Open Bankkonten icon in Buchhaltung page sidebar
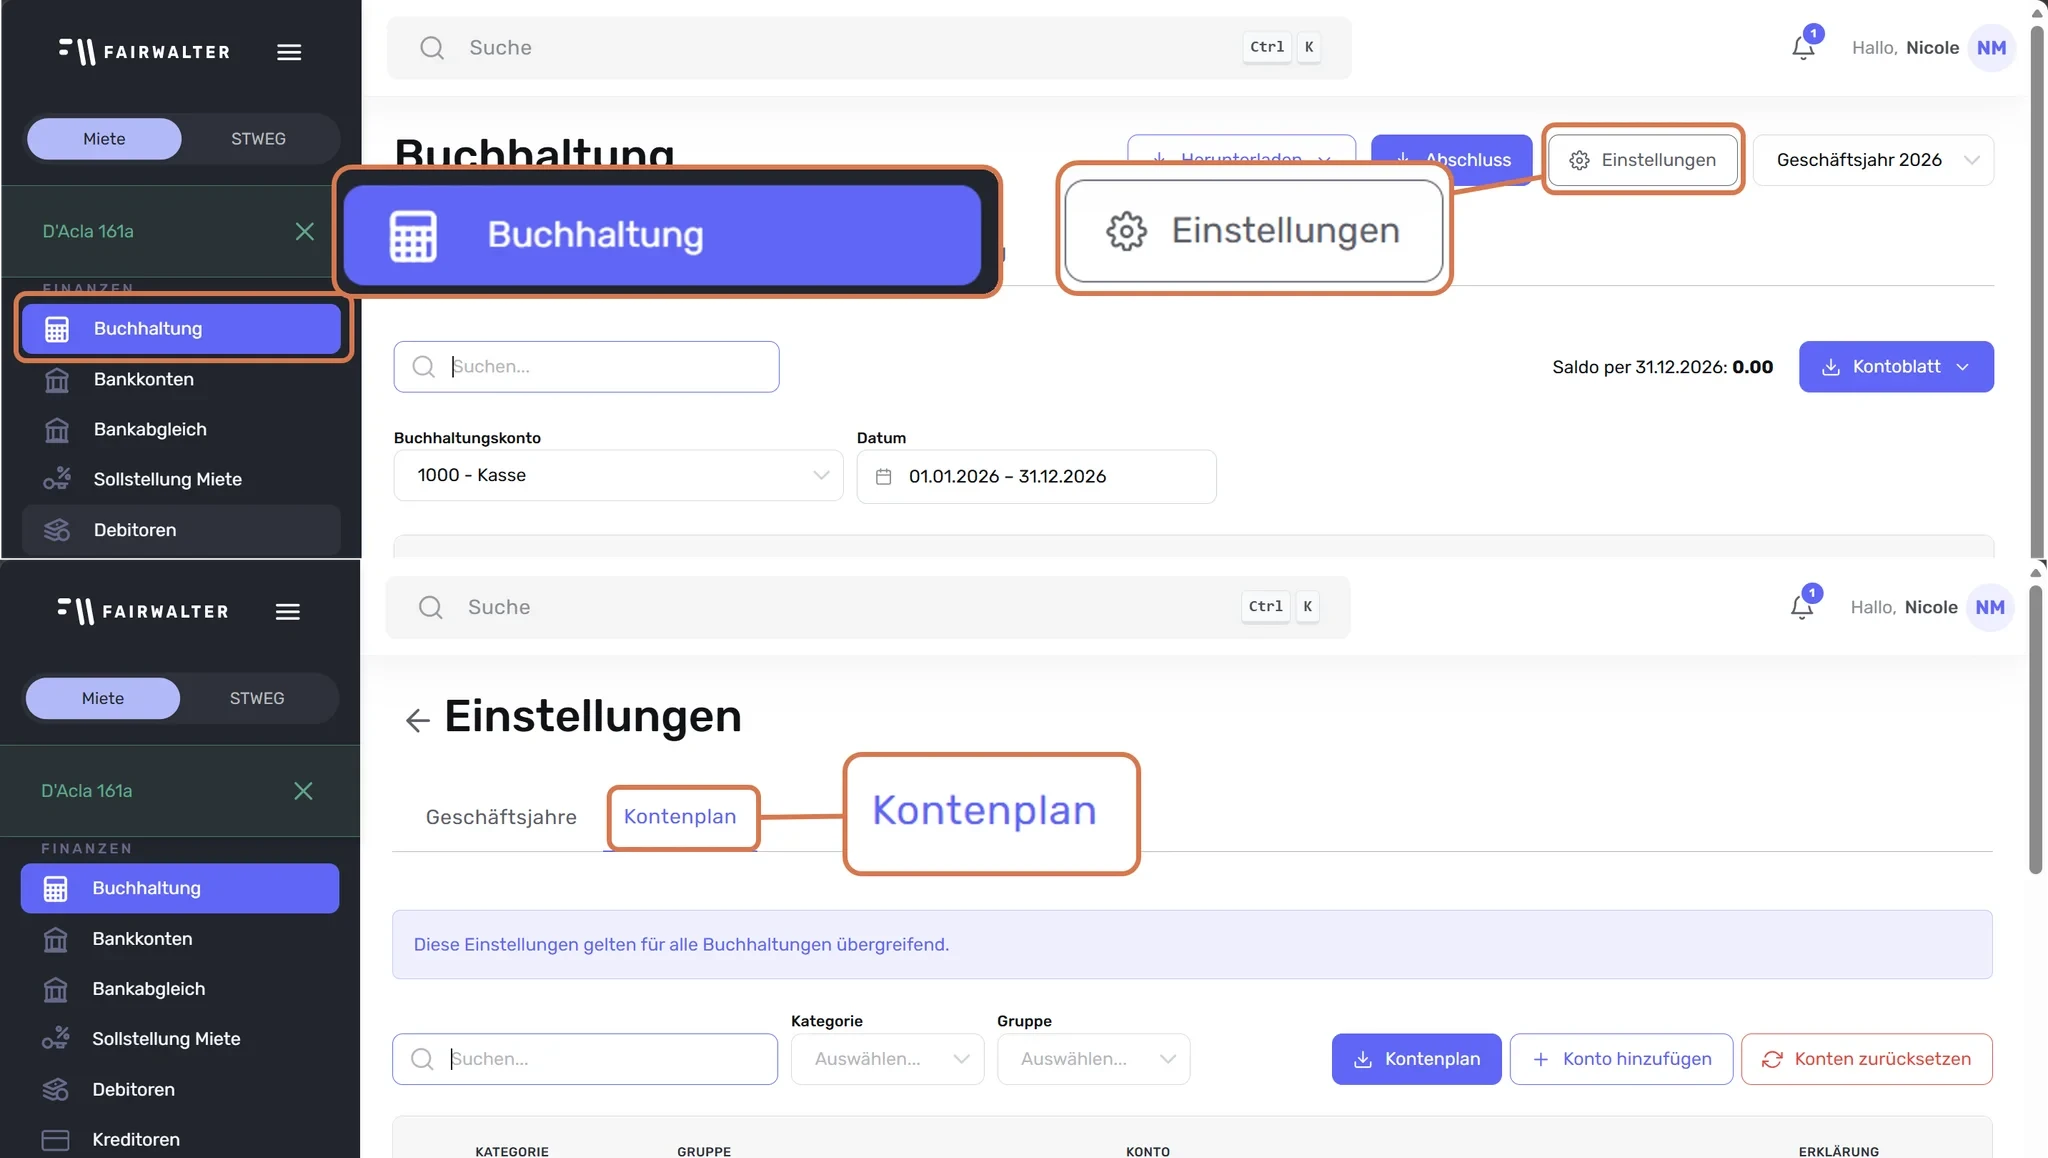The image size is (2048, 1158). 57,380
